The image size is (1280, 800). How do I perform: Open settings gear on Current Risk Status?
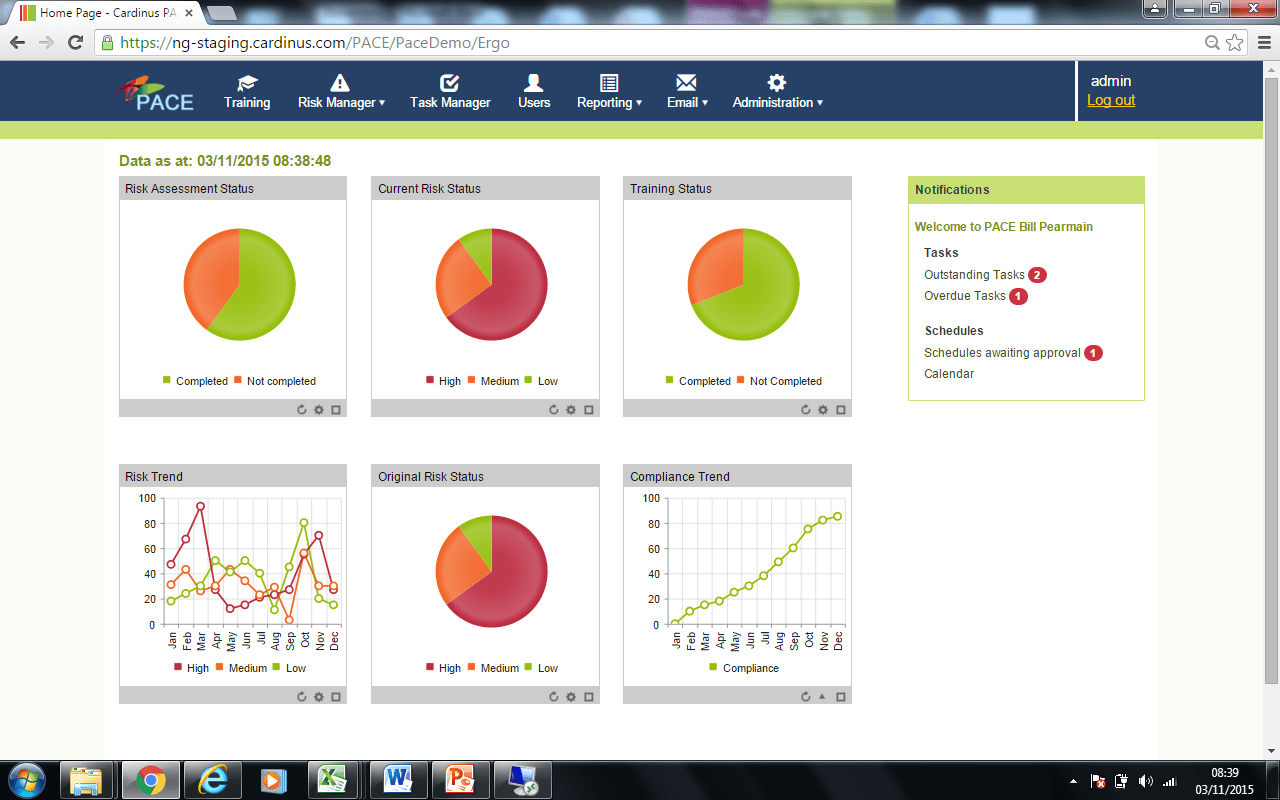571,409
